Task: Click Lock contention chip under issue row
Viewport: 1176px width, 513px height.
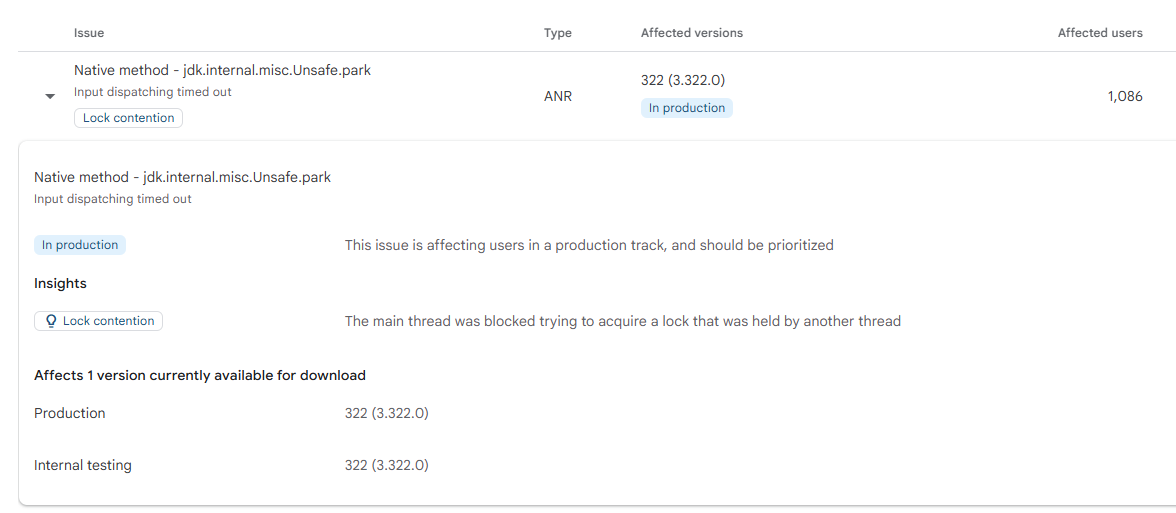Action: pos(128,118)
